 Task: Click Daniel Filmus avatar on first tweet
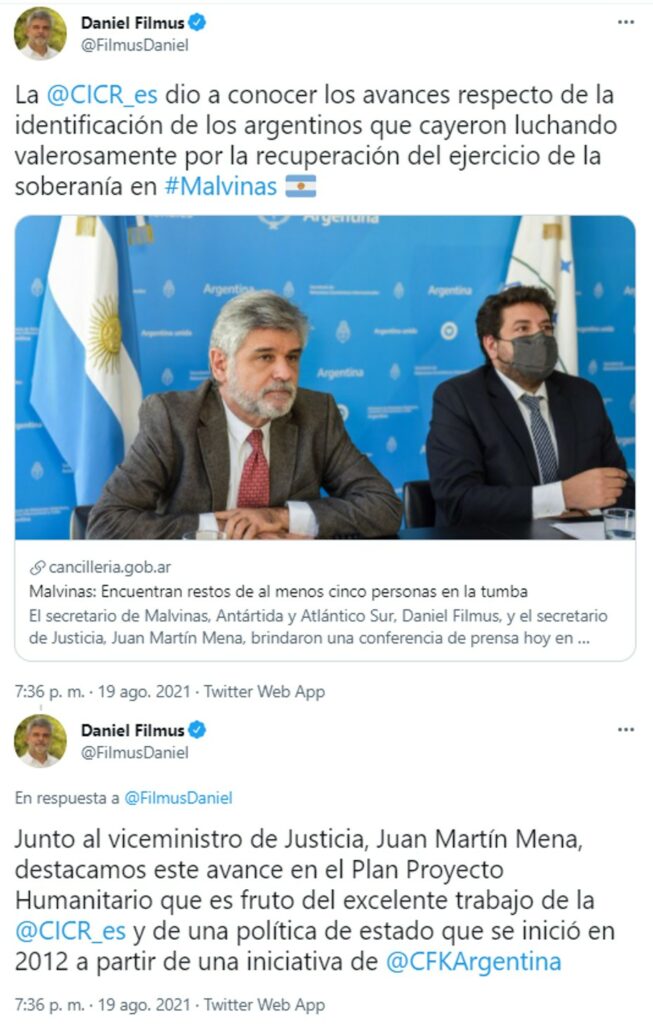click(40, 33)
